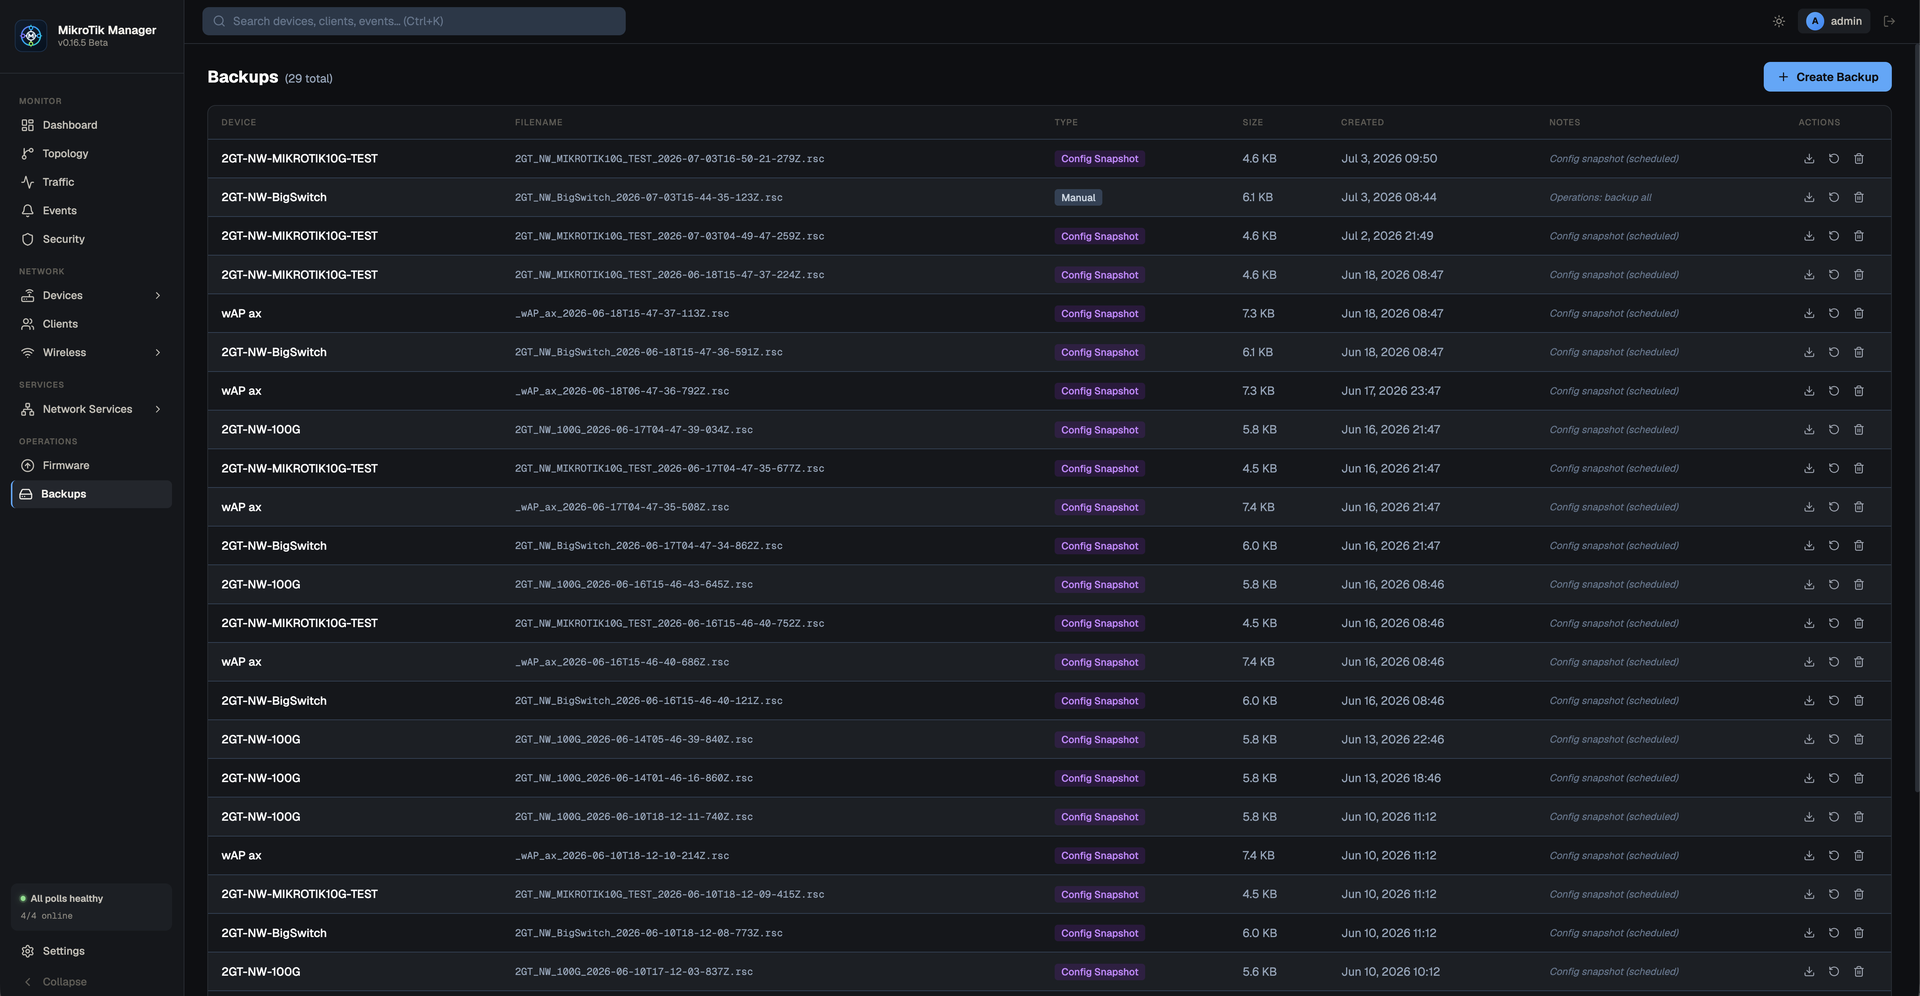
Task: Expand the Network Services chevron
Action: tap(158, 409)
